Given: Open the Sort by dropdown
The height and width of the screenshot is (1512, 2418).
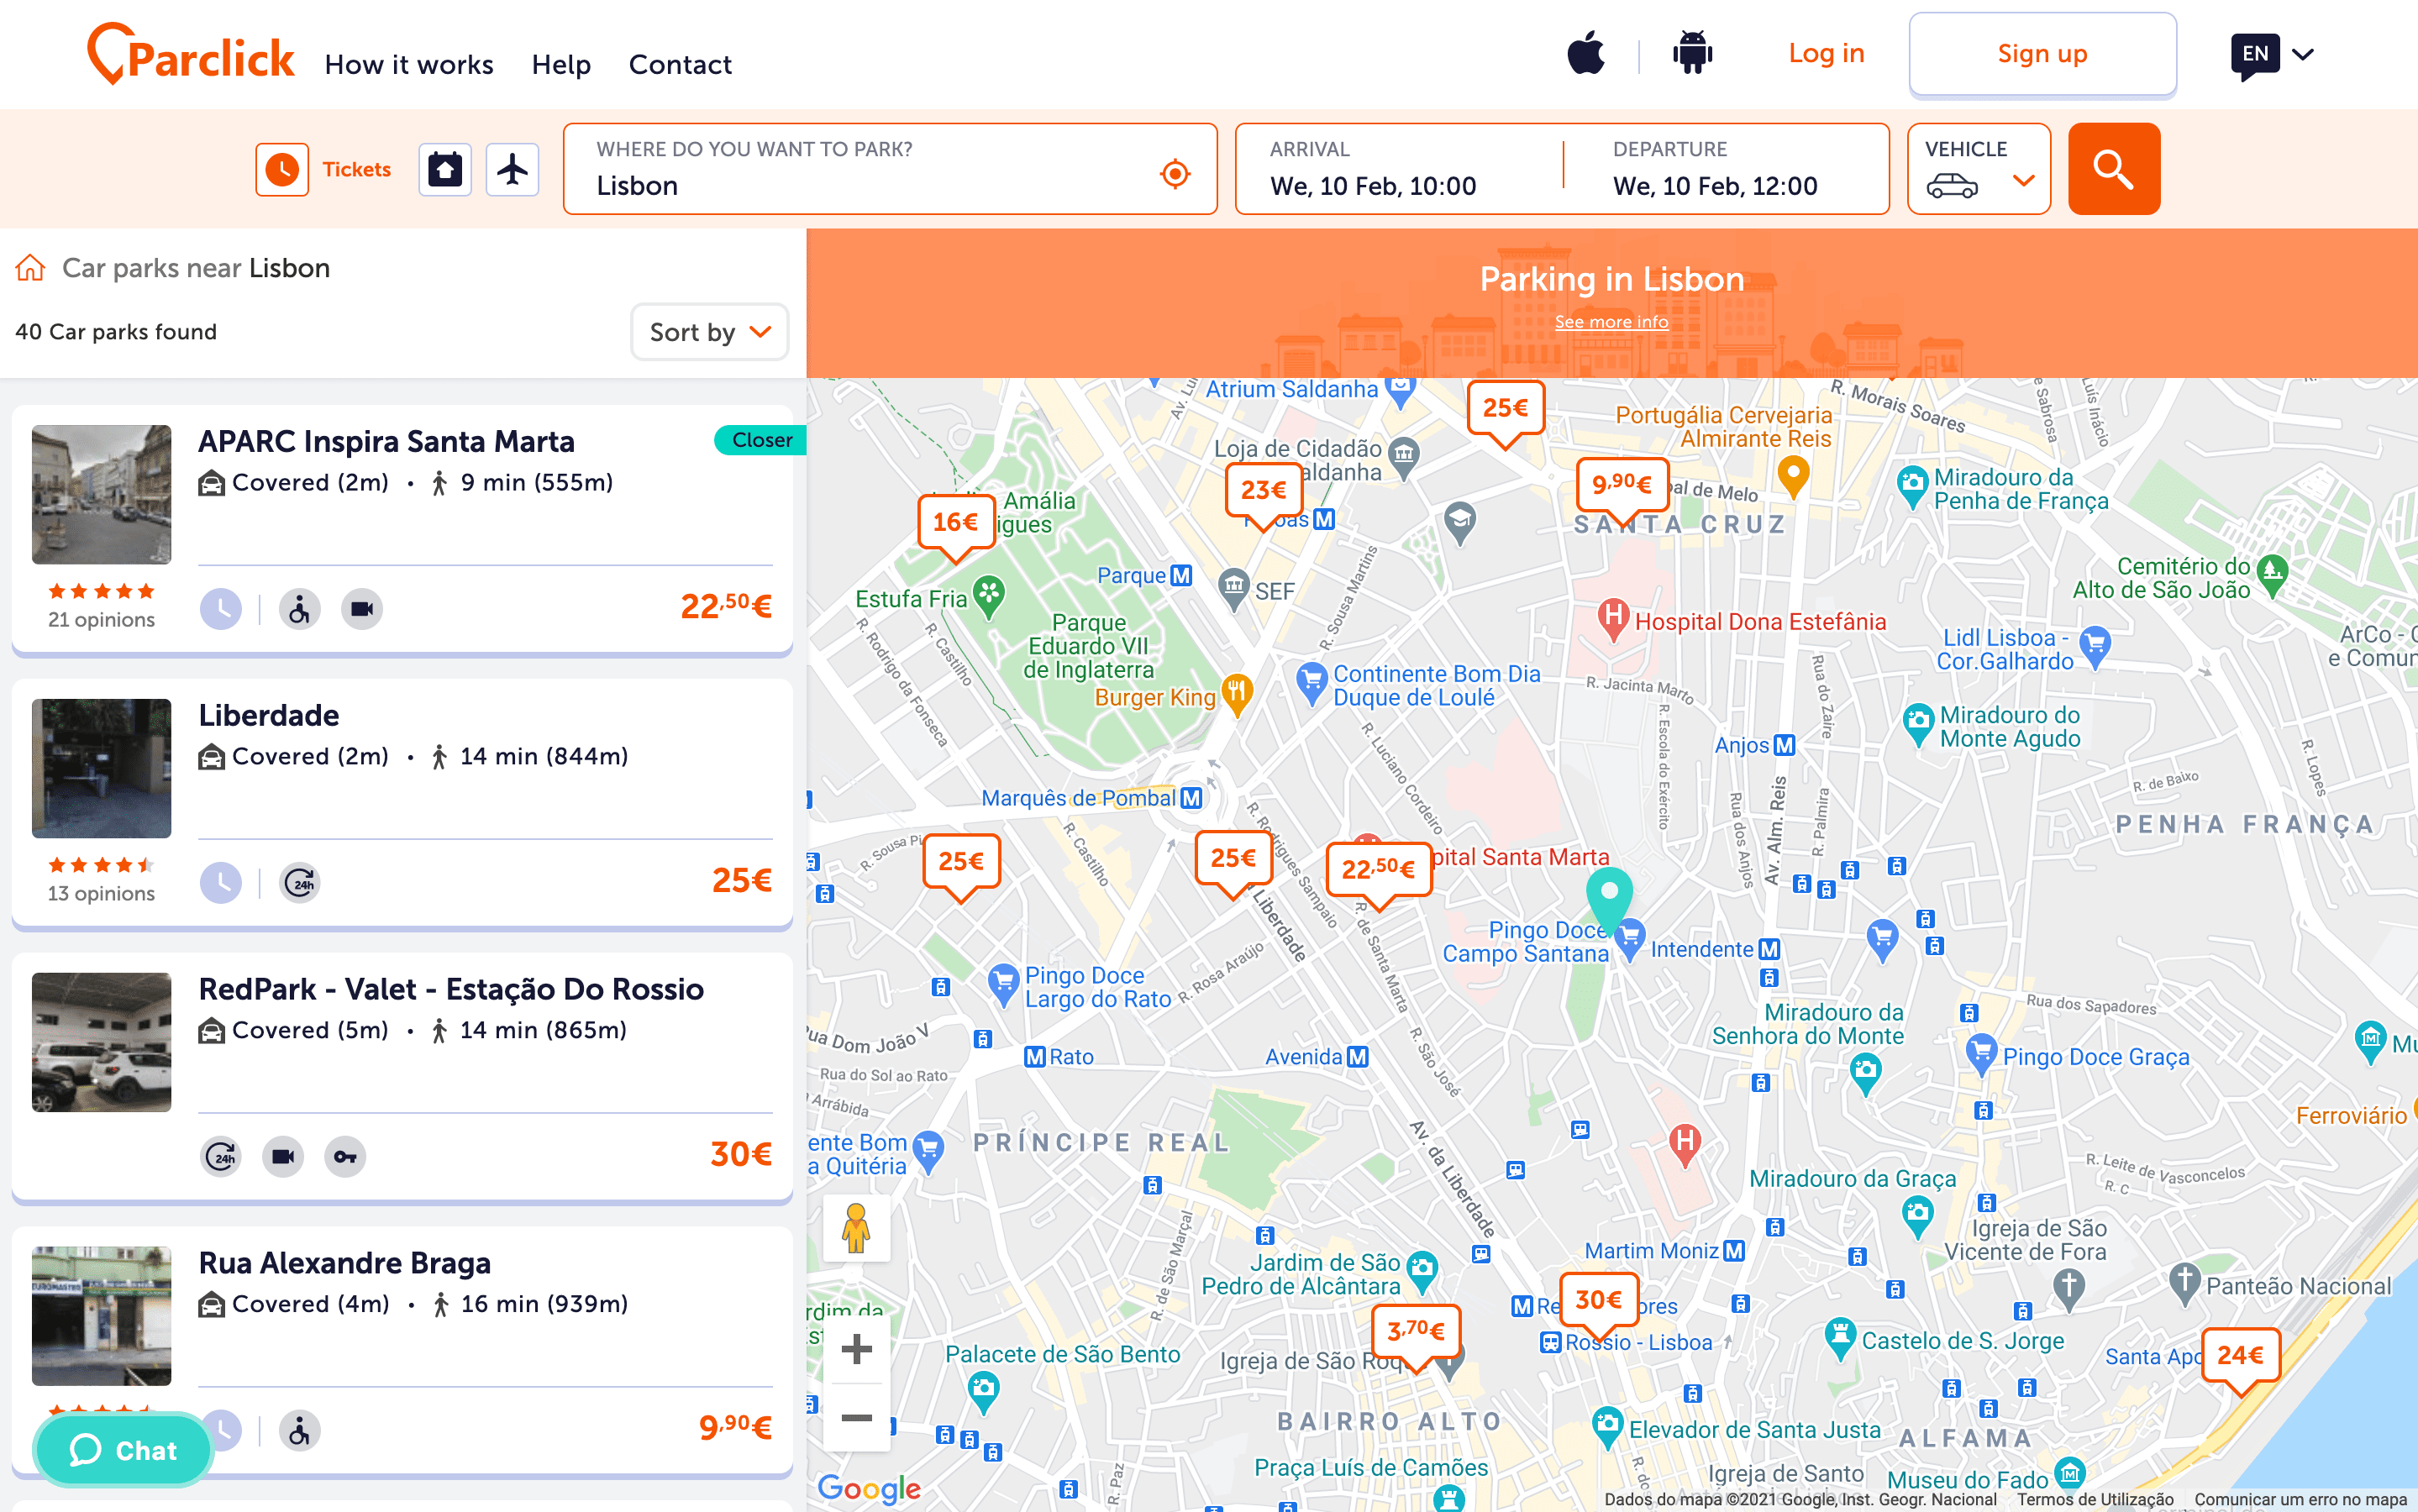Looking at the screenshot, I should pos(710,332).
